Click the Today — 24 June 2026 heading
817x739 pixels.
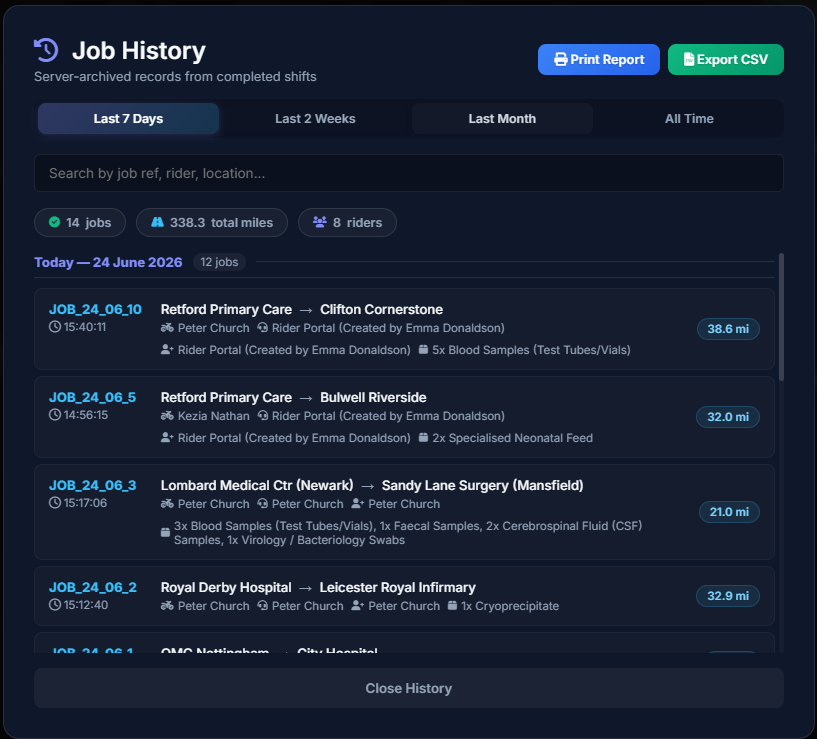(108, 262)
